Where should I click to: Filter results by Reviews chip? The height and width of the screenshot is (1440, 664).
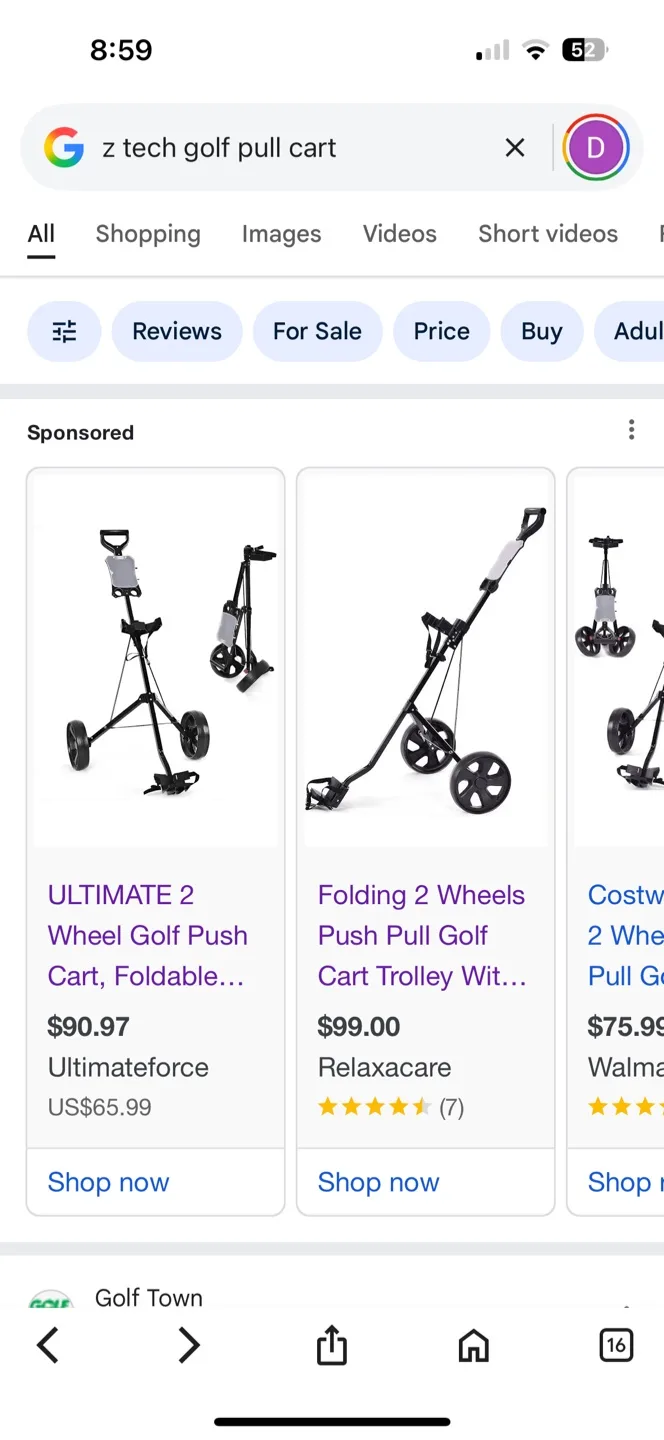click(177, 331)
